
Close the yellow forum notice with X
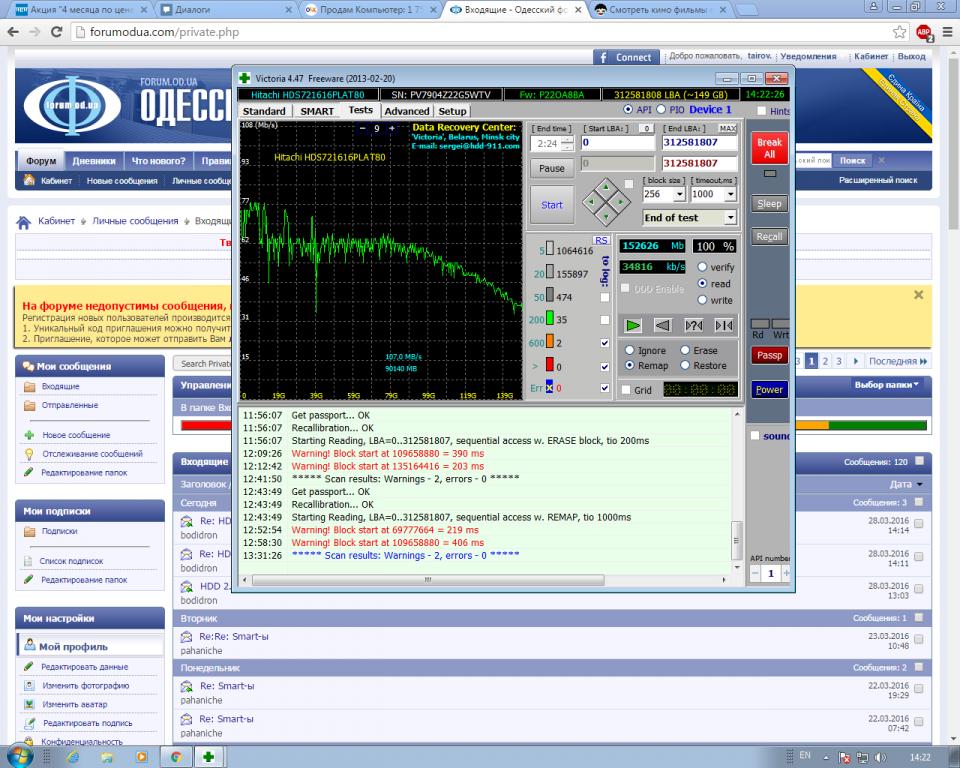pyautogui.click(x=918, y=295)
